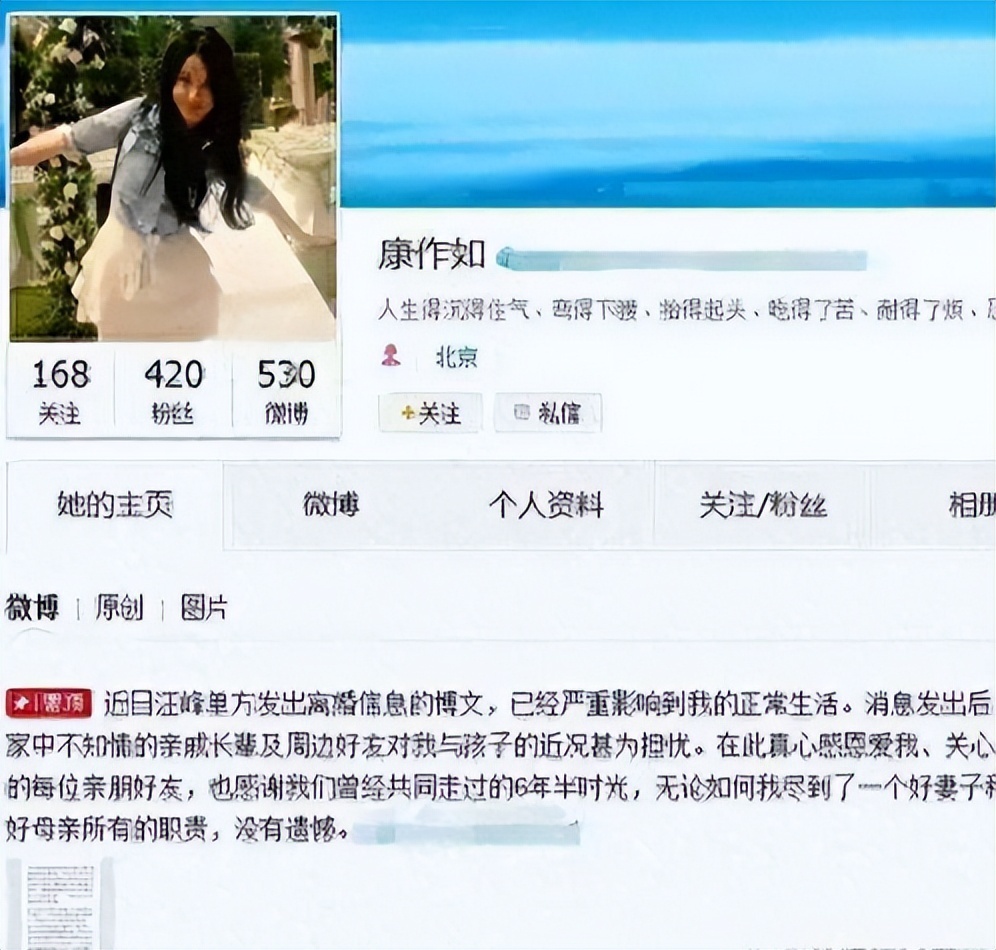996x950 pixels.
Task: Select the 微博 filter above posts
Action: (32, 608)
